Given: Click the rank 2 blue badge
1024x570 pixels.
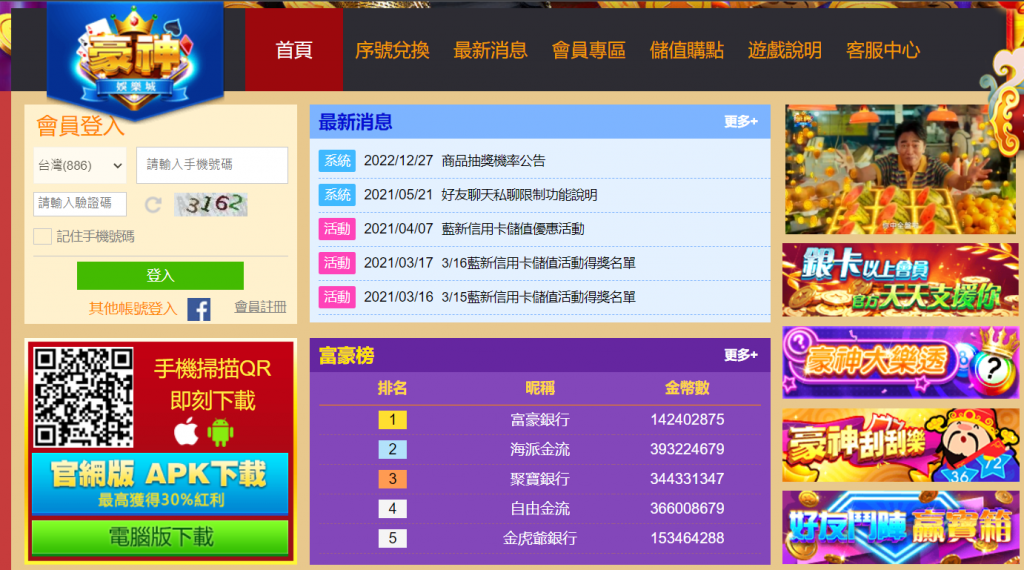Looking at the screenshot, I should click(x=392, y=449).
